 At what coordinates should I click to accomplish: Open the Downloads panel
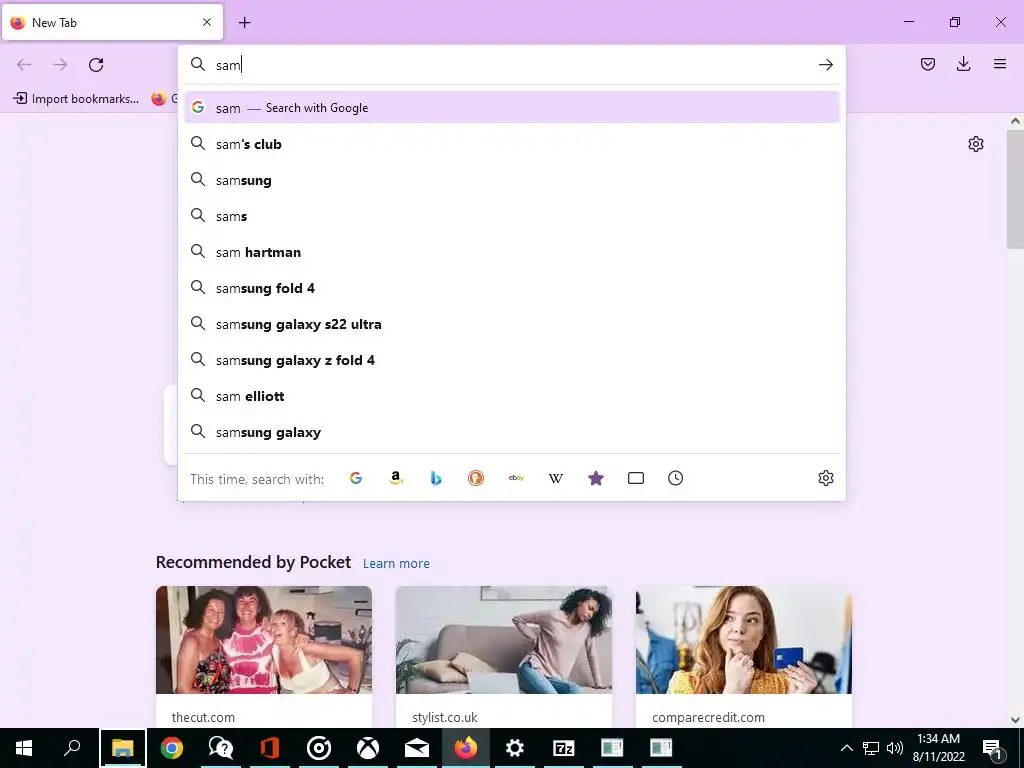click(x=963, y=64)
